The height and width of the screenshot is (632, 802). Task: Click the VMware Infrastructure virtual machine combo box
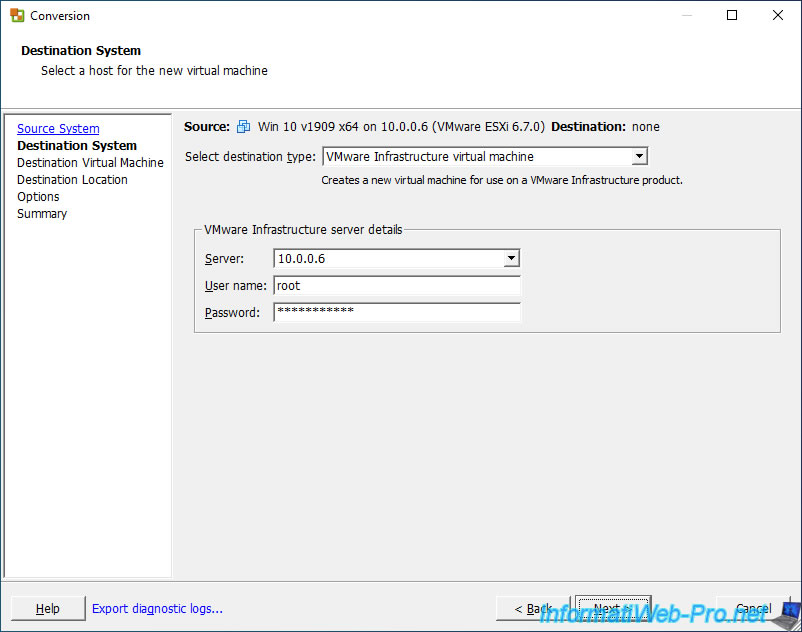tap(485, 156)
